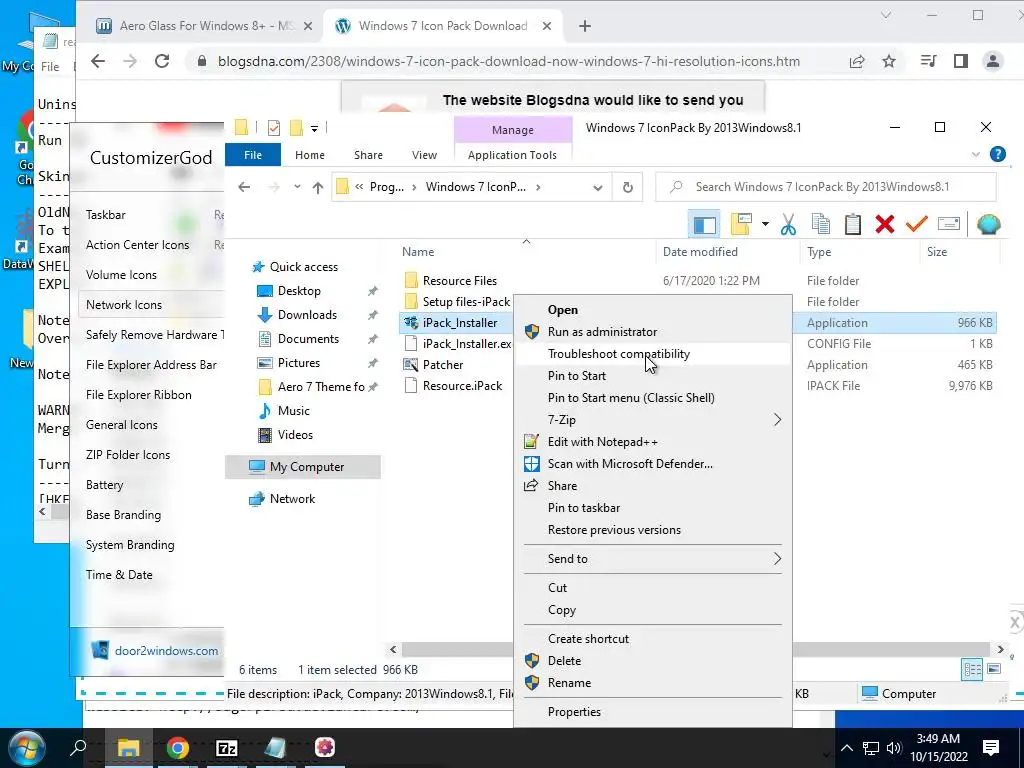Toggle the navigation pane icon in toolbar
The image size is (1024, 768).
704,225
